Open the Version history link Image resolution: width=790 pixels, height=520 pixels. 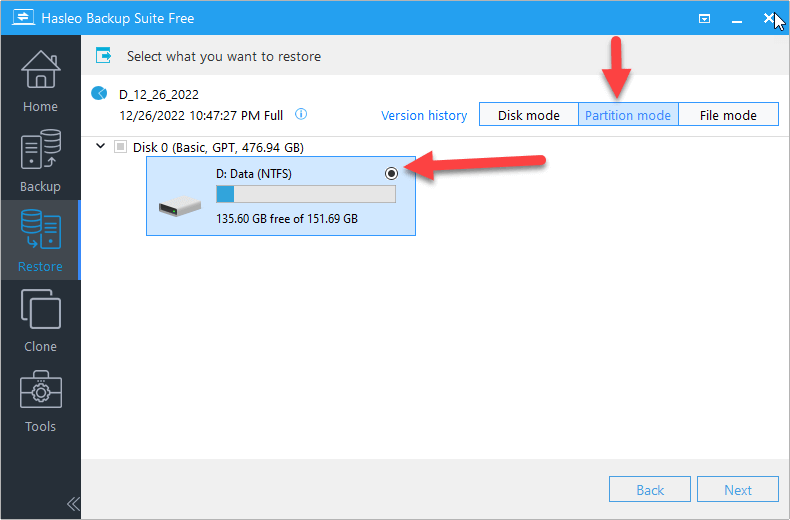(x=424, y=115)
